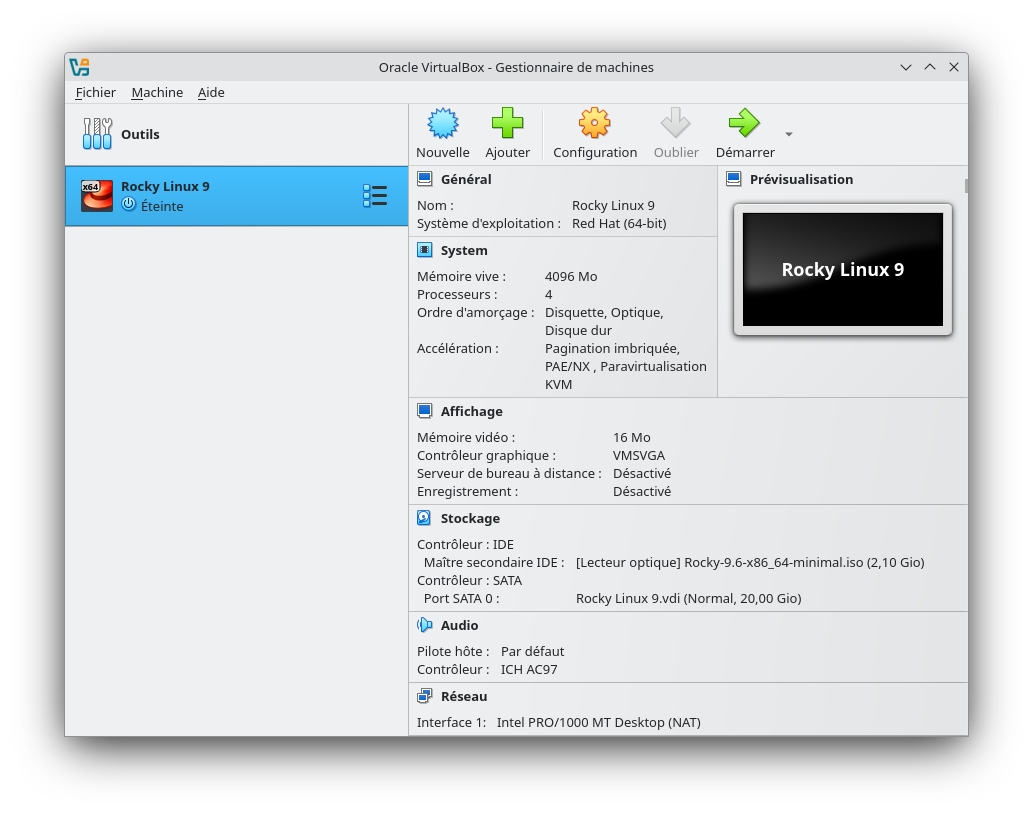Click the Rocky Linux 9 preview thumbnail
The image size is (1033, 813).
[841, 269]
